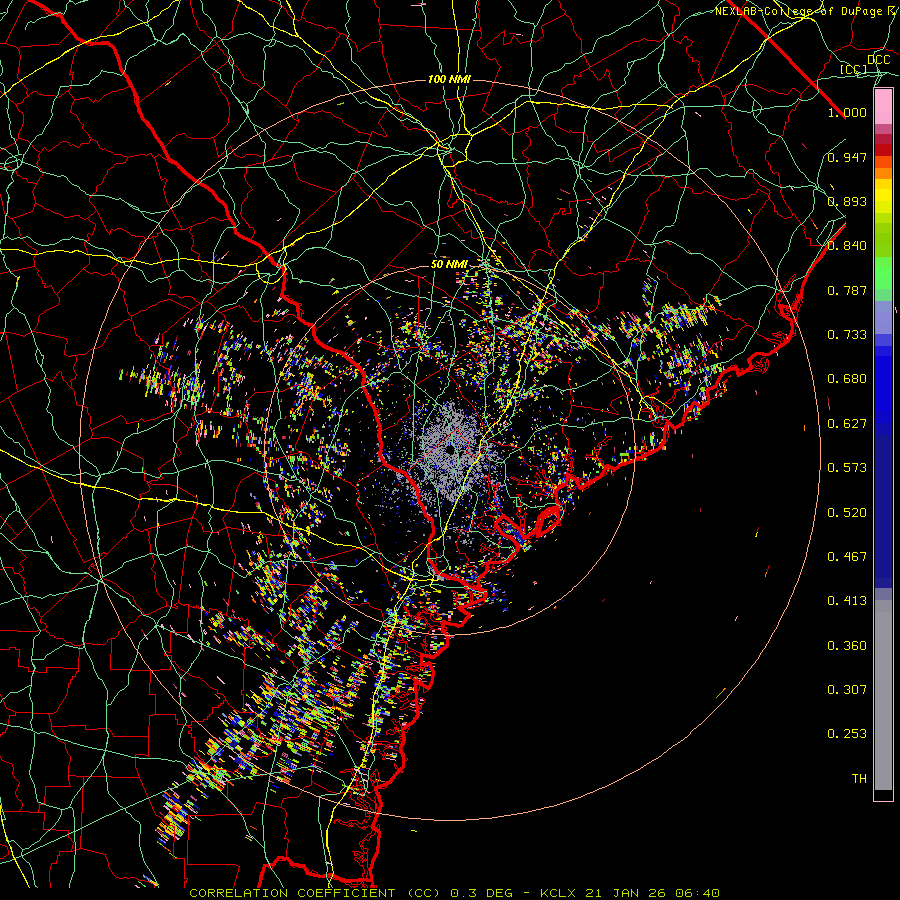This screenshot has height=900, width=900.
Task: Pick the light periwinkle legend band
Action: click(x=883, y=317)
